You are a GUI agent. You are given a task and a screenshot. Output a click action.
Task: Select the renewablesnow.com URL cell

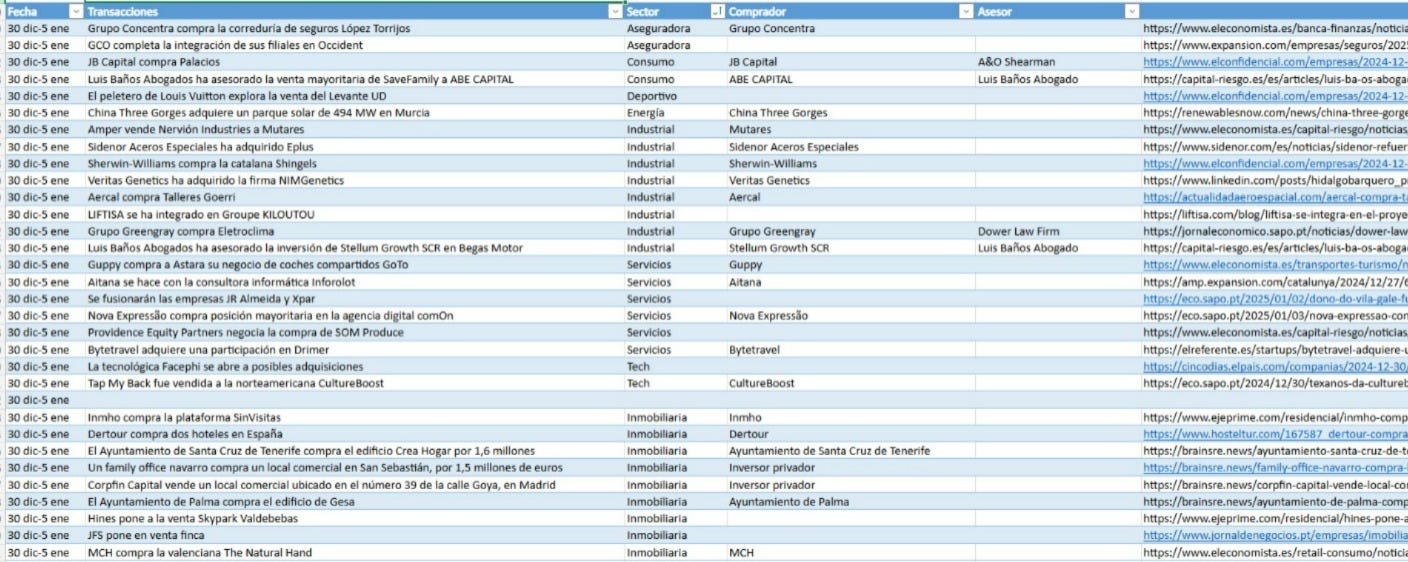(x=1275, y=113)
